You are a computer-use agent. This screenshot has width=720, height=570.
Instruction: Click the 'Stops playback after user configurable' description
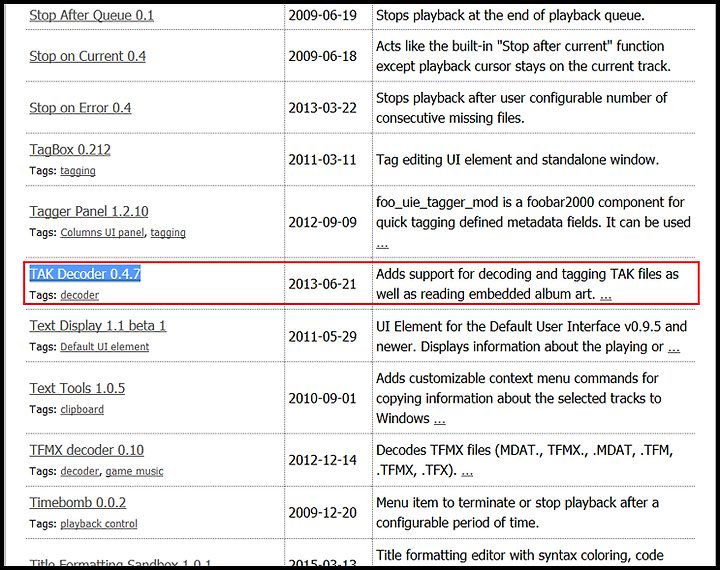coord(522,108)
